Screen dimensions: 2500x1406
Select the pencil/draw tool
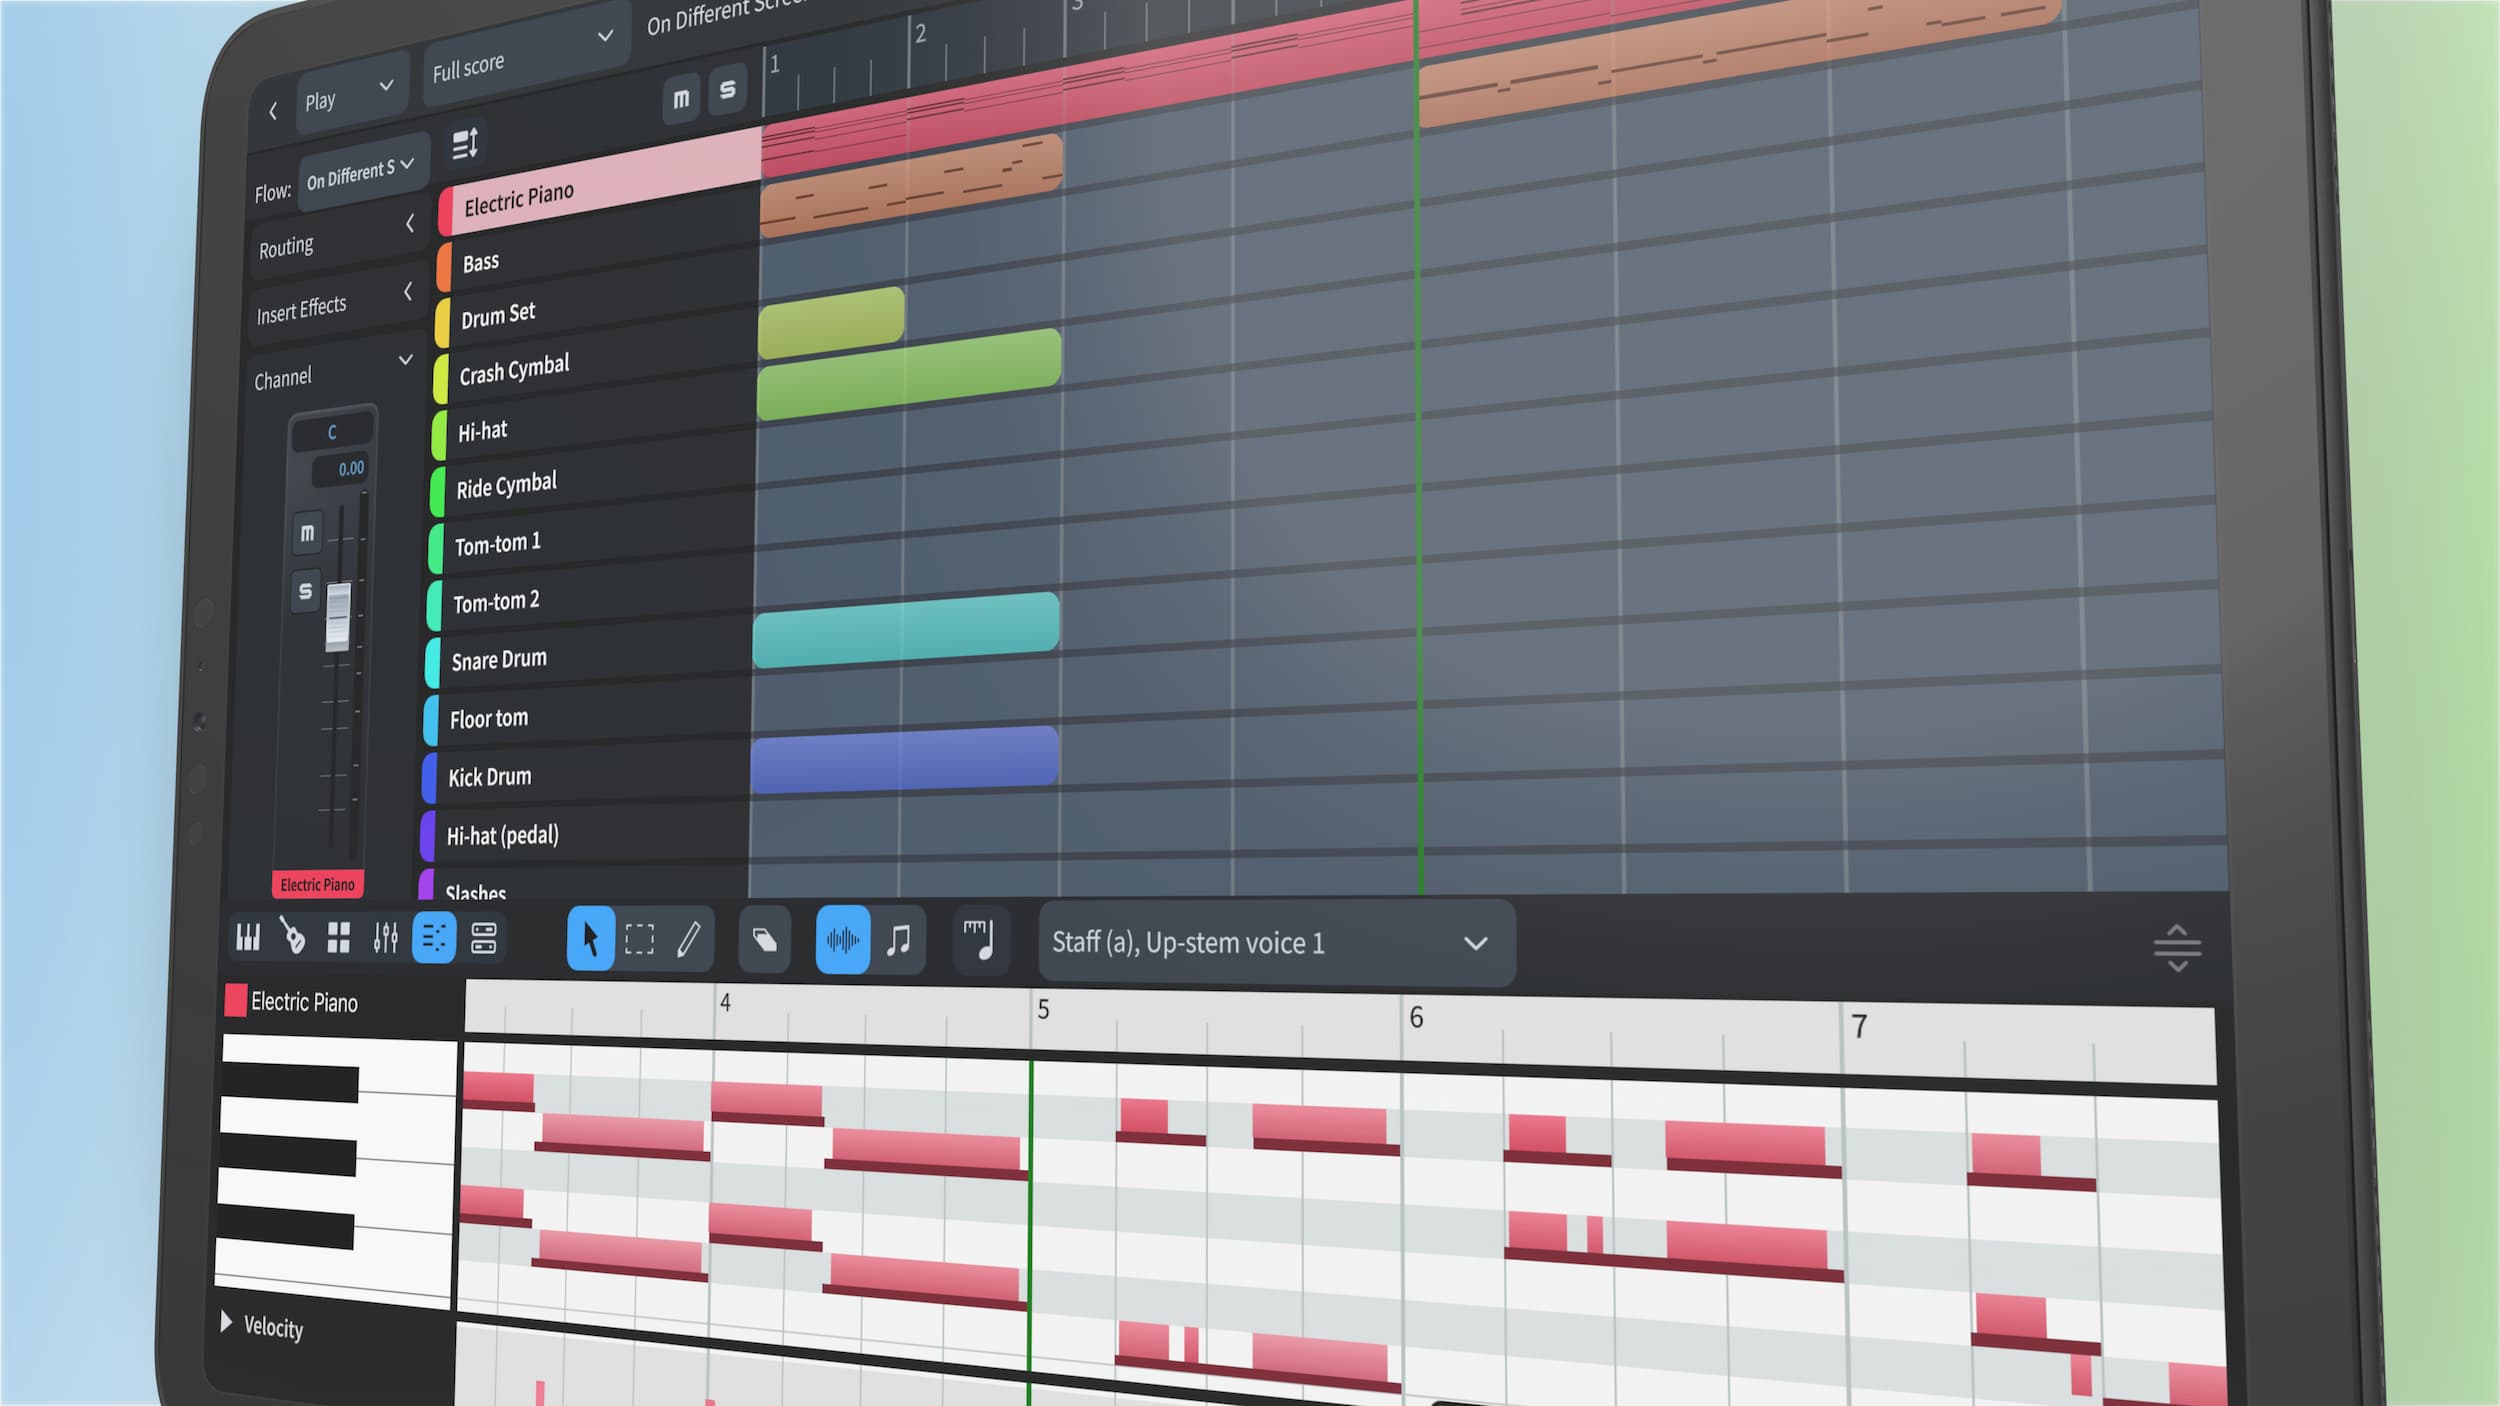click(x=689, y=937)
